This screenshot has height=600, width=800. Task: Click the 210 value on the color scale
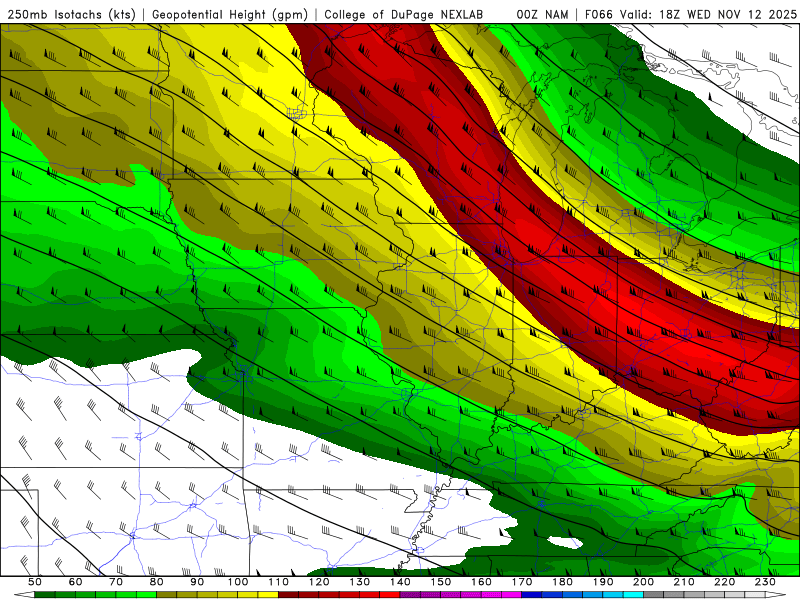[x=684, y=582]
